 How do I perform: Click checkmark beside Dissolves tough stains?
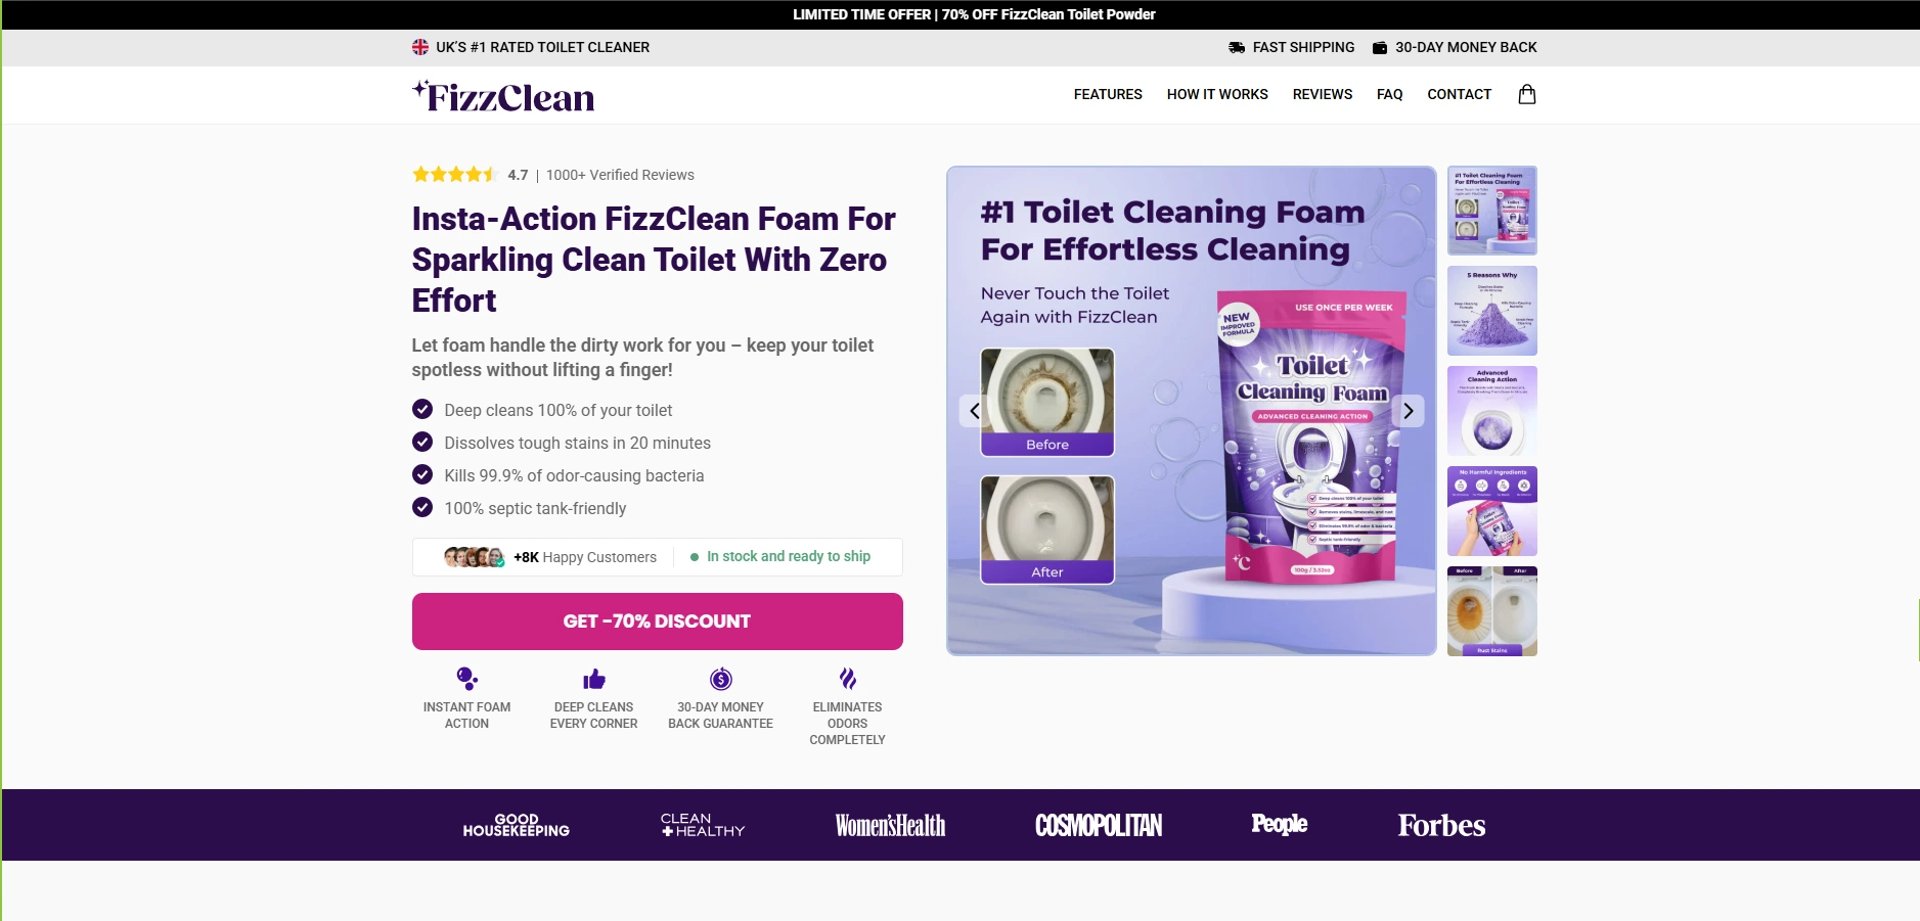[422, 442]
